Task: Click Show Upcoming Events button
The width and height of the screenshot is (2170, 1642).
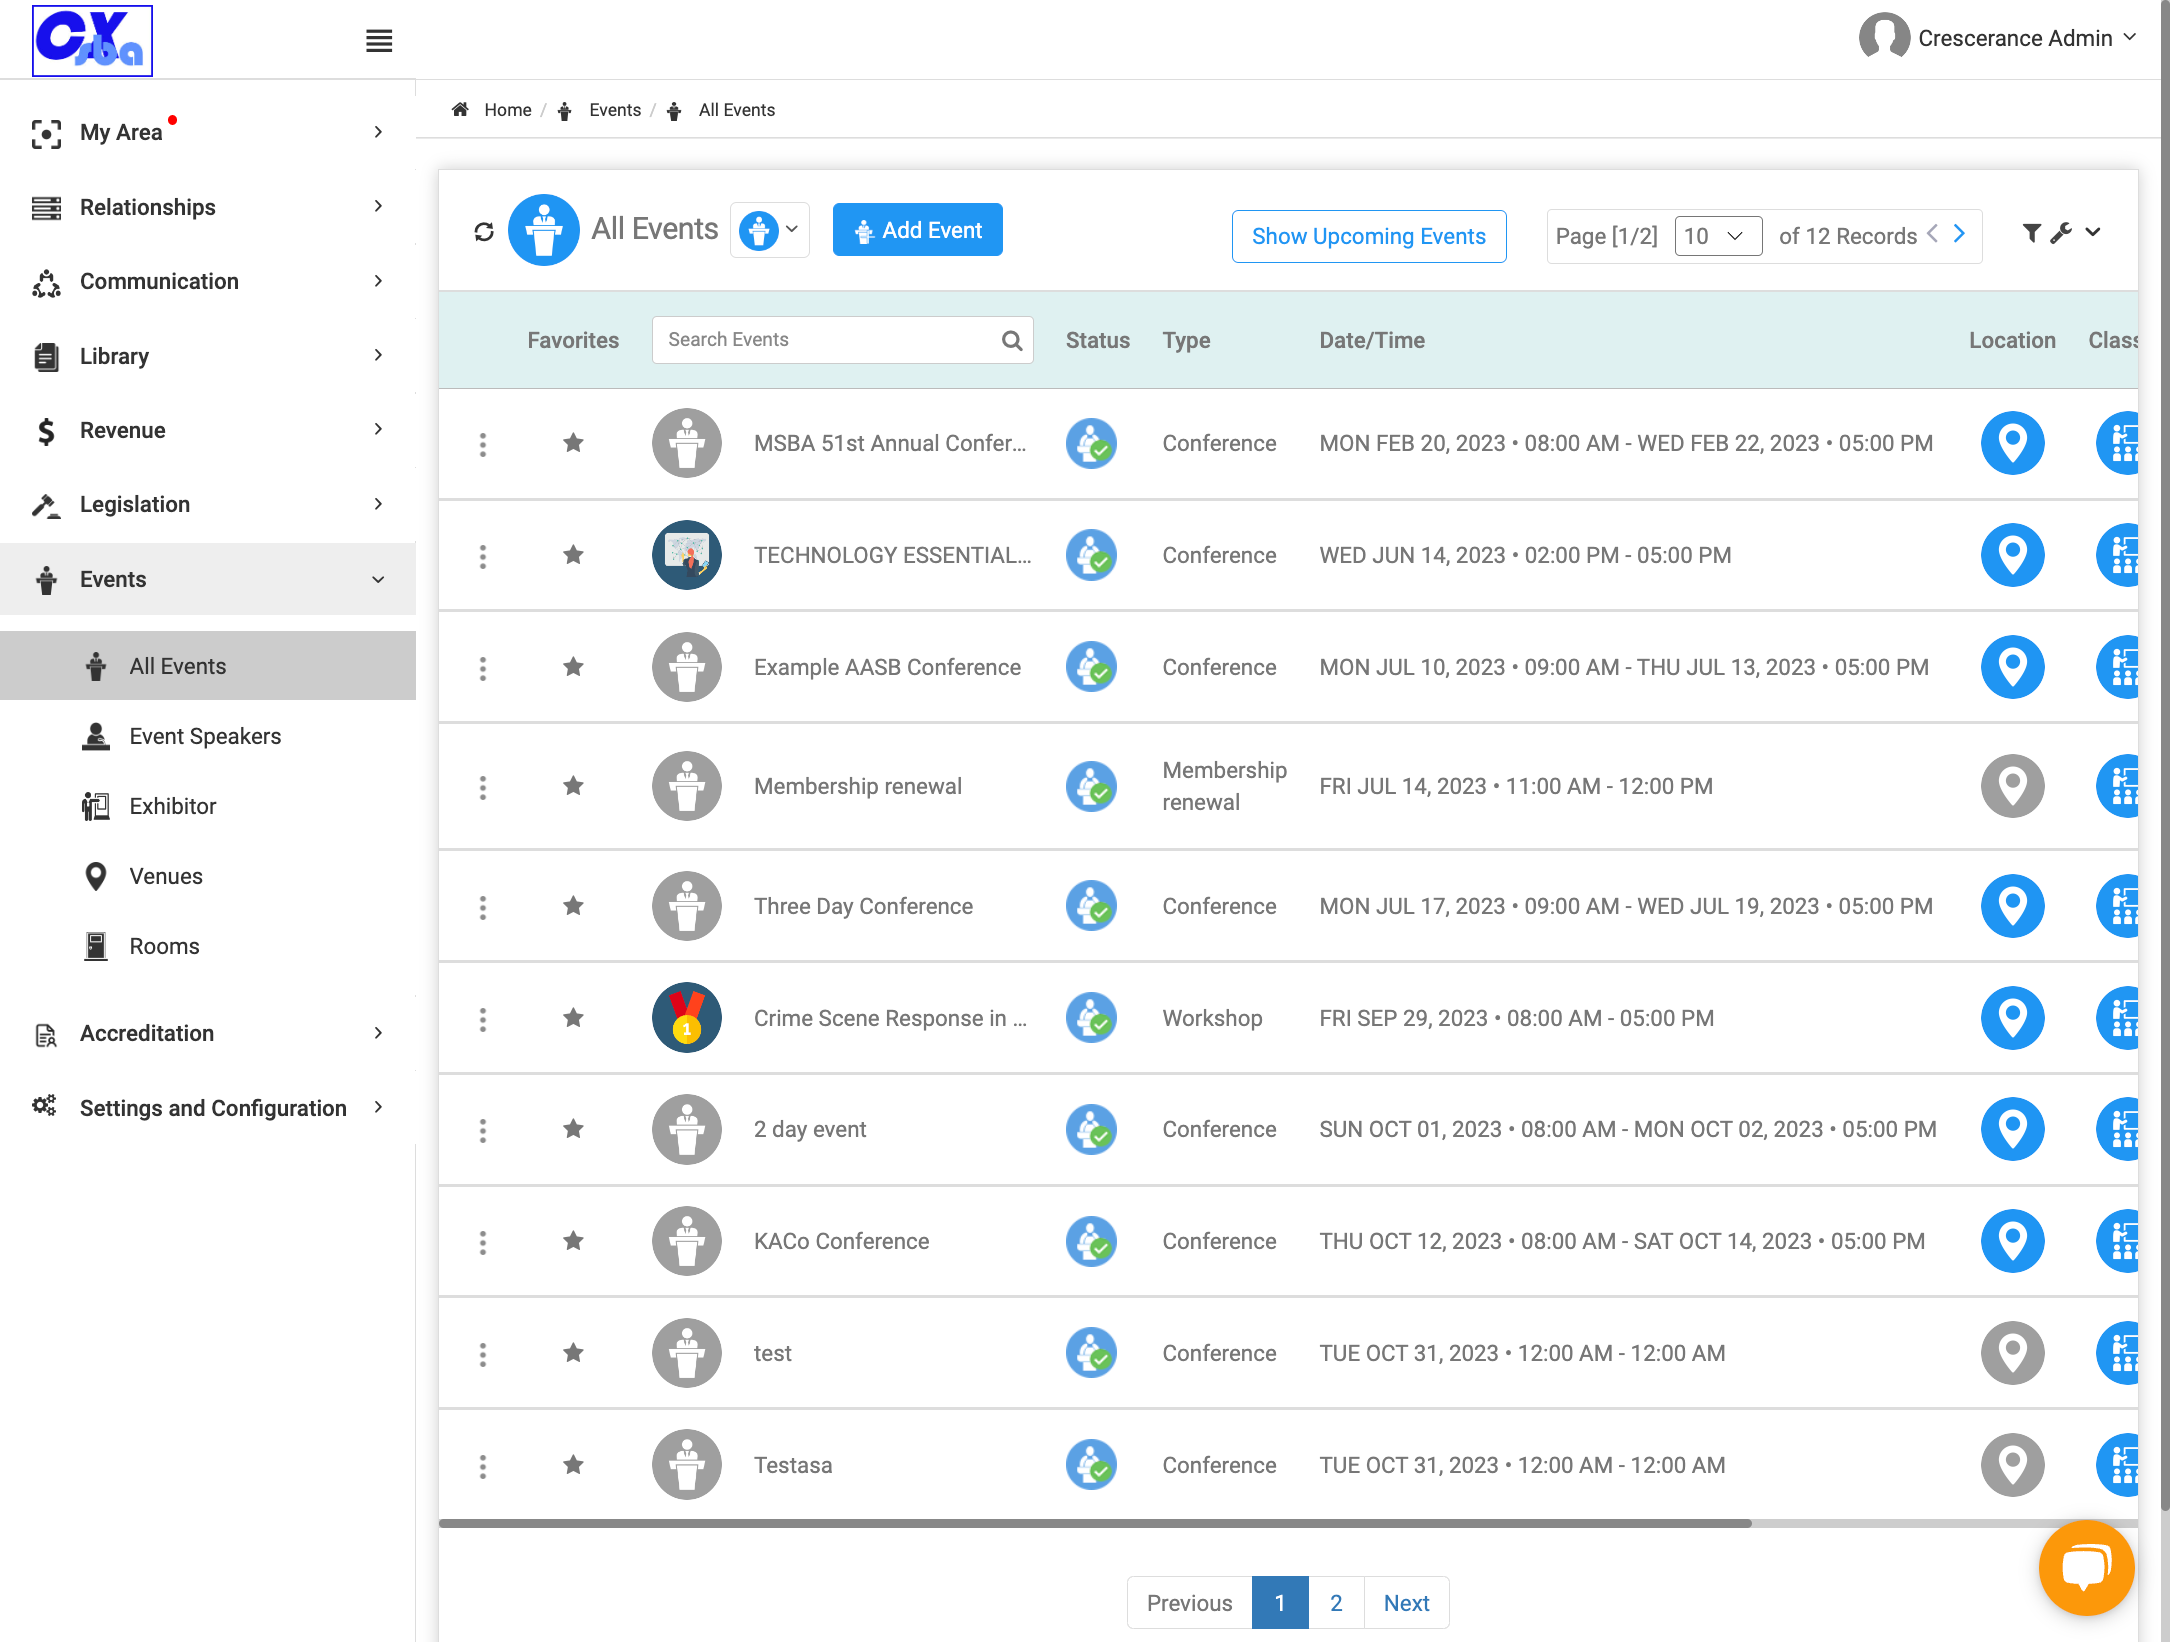Action: click(1369, 236)
